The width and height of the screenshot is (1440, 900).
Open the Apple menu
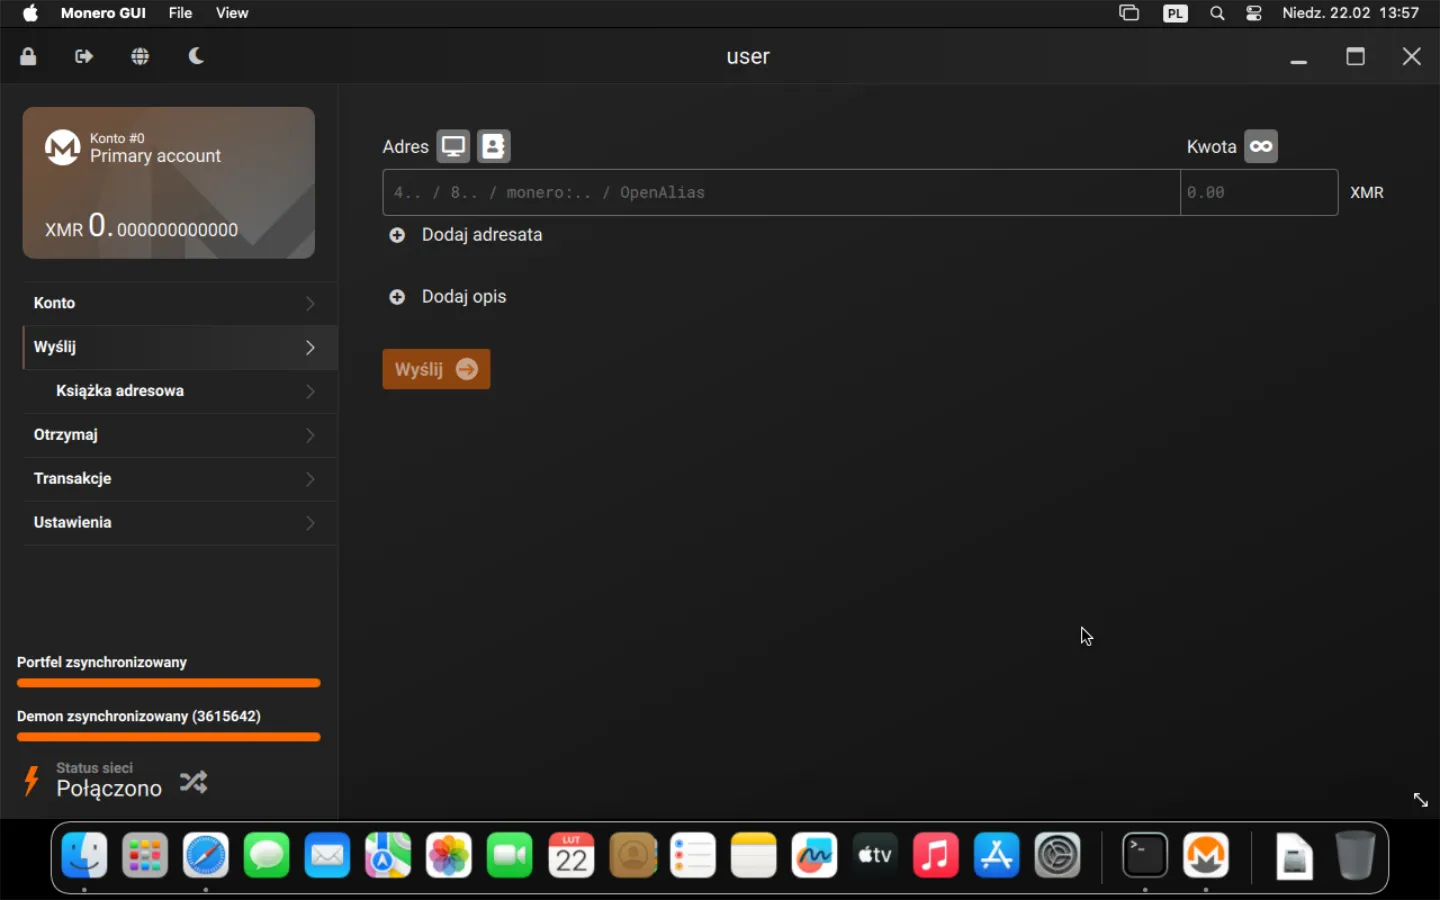(30, 13)
